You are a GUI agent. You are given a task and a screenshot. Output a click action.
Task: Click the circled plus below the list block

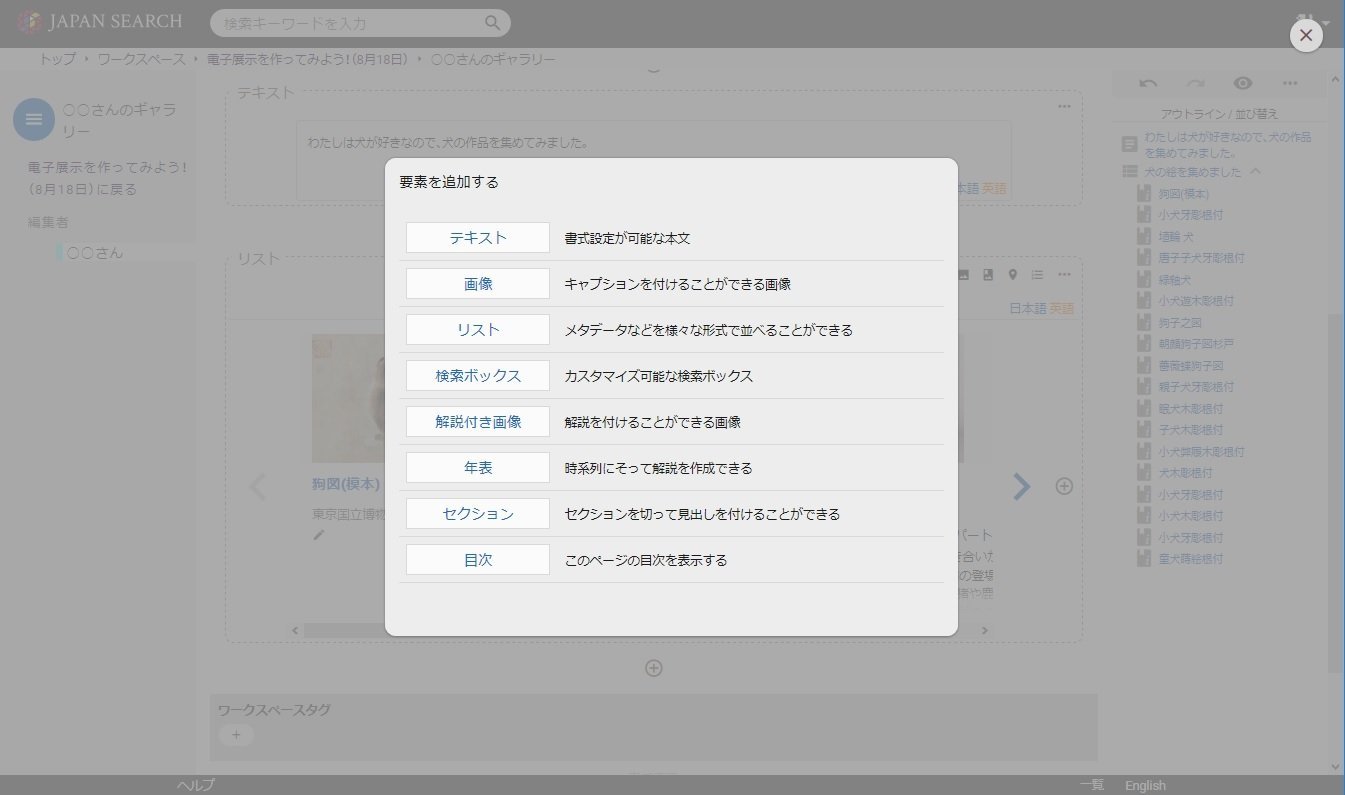[653, 668]
